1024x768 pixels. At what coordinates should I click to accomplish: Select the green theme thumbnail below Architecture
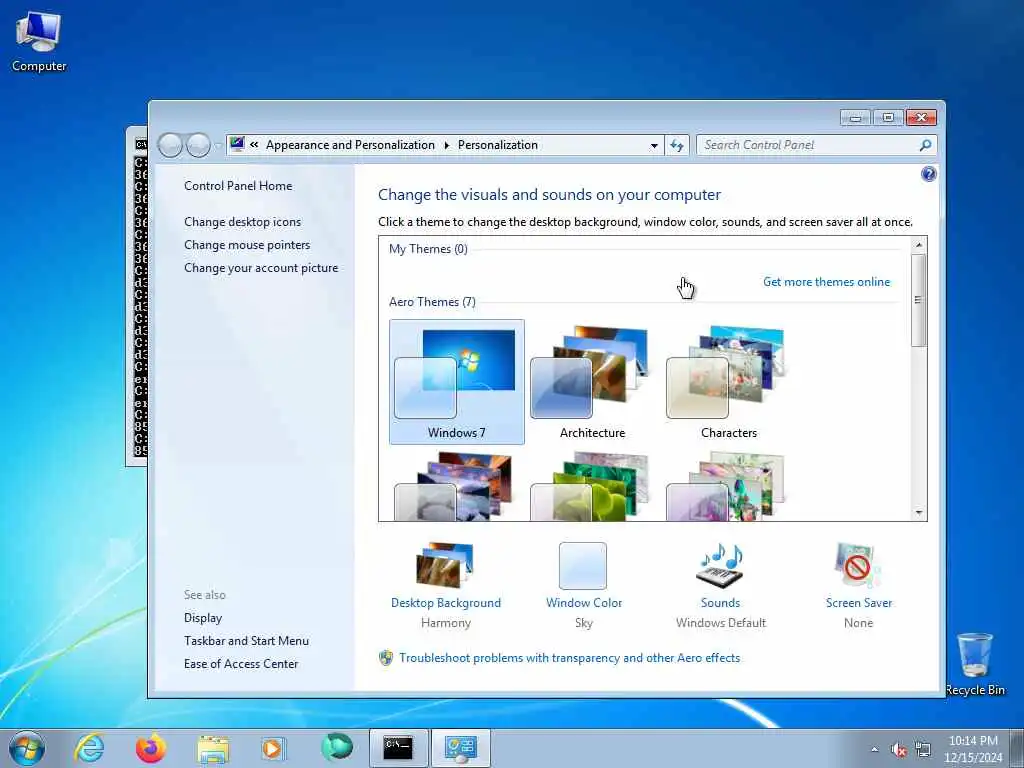pos(591,487)
